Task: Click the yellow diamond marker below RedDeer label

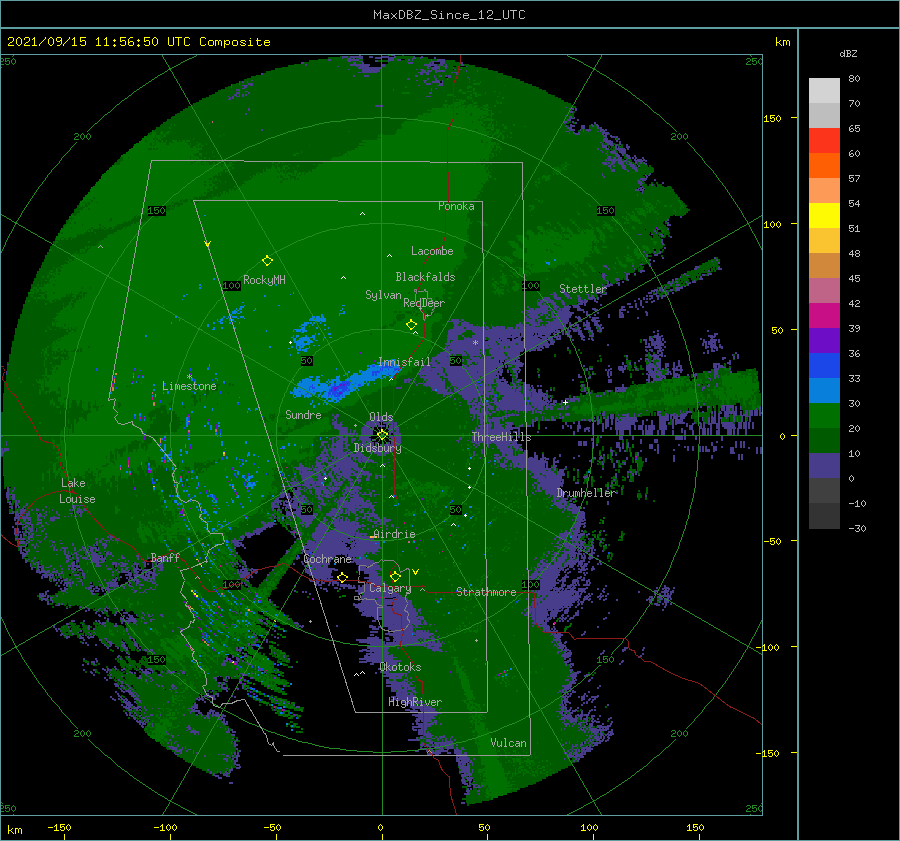Action: pyautogui.click(x=411, y=325)
